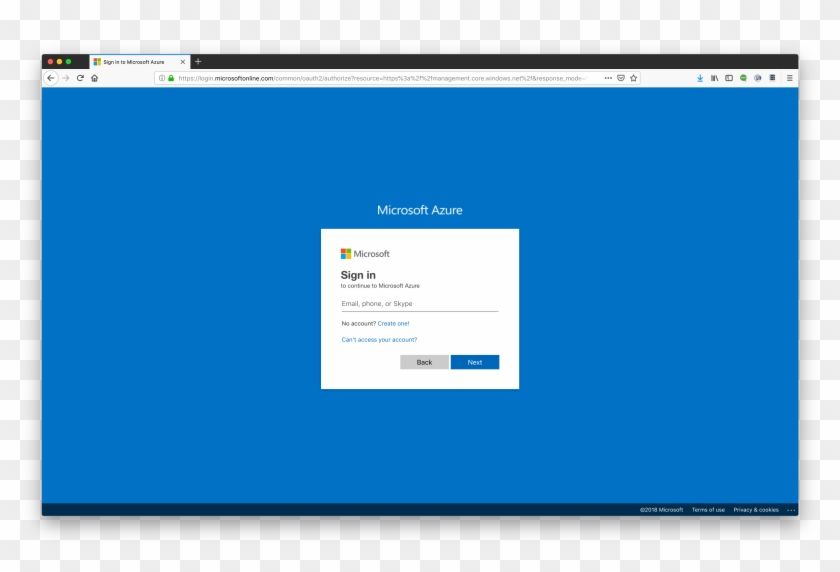
Task: Open the Downloads arrow icon
Action: point(700,78)
